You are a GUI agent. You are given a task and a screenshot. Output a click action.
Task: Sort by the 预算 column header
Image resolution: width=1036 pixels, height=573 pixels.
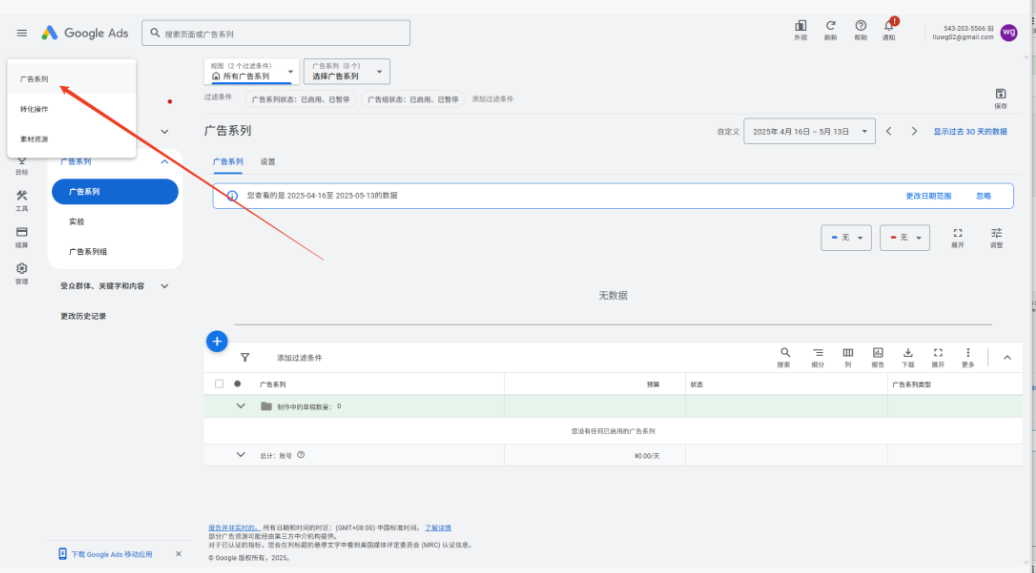[x=653, y=384]
